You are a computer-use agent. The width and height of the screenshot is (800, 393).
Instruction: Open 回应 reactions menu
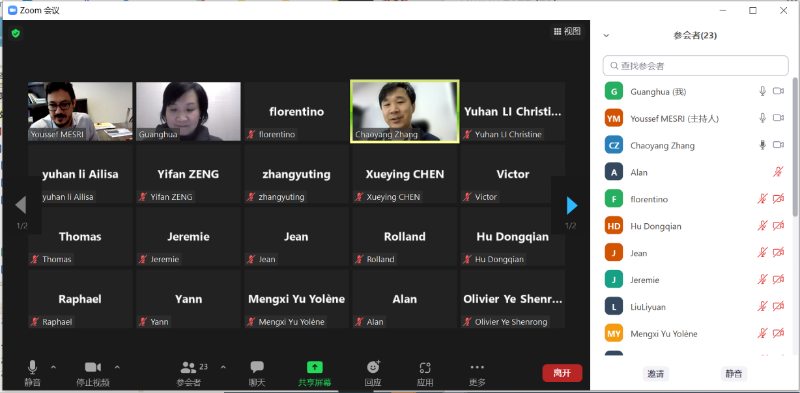coord(373,373)
